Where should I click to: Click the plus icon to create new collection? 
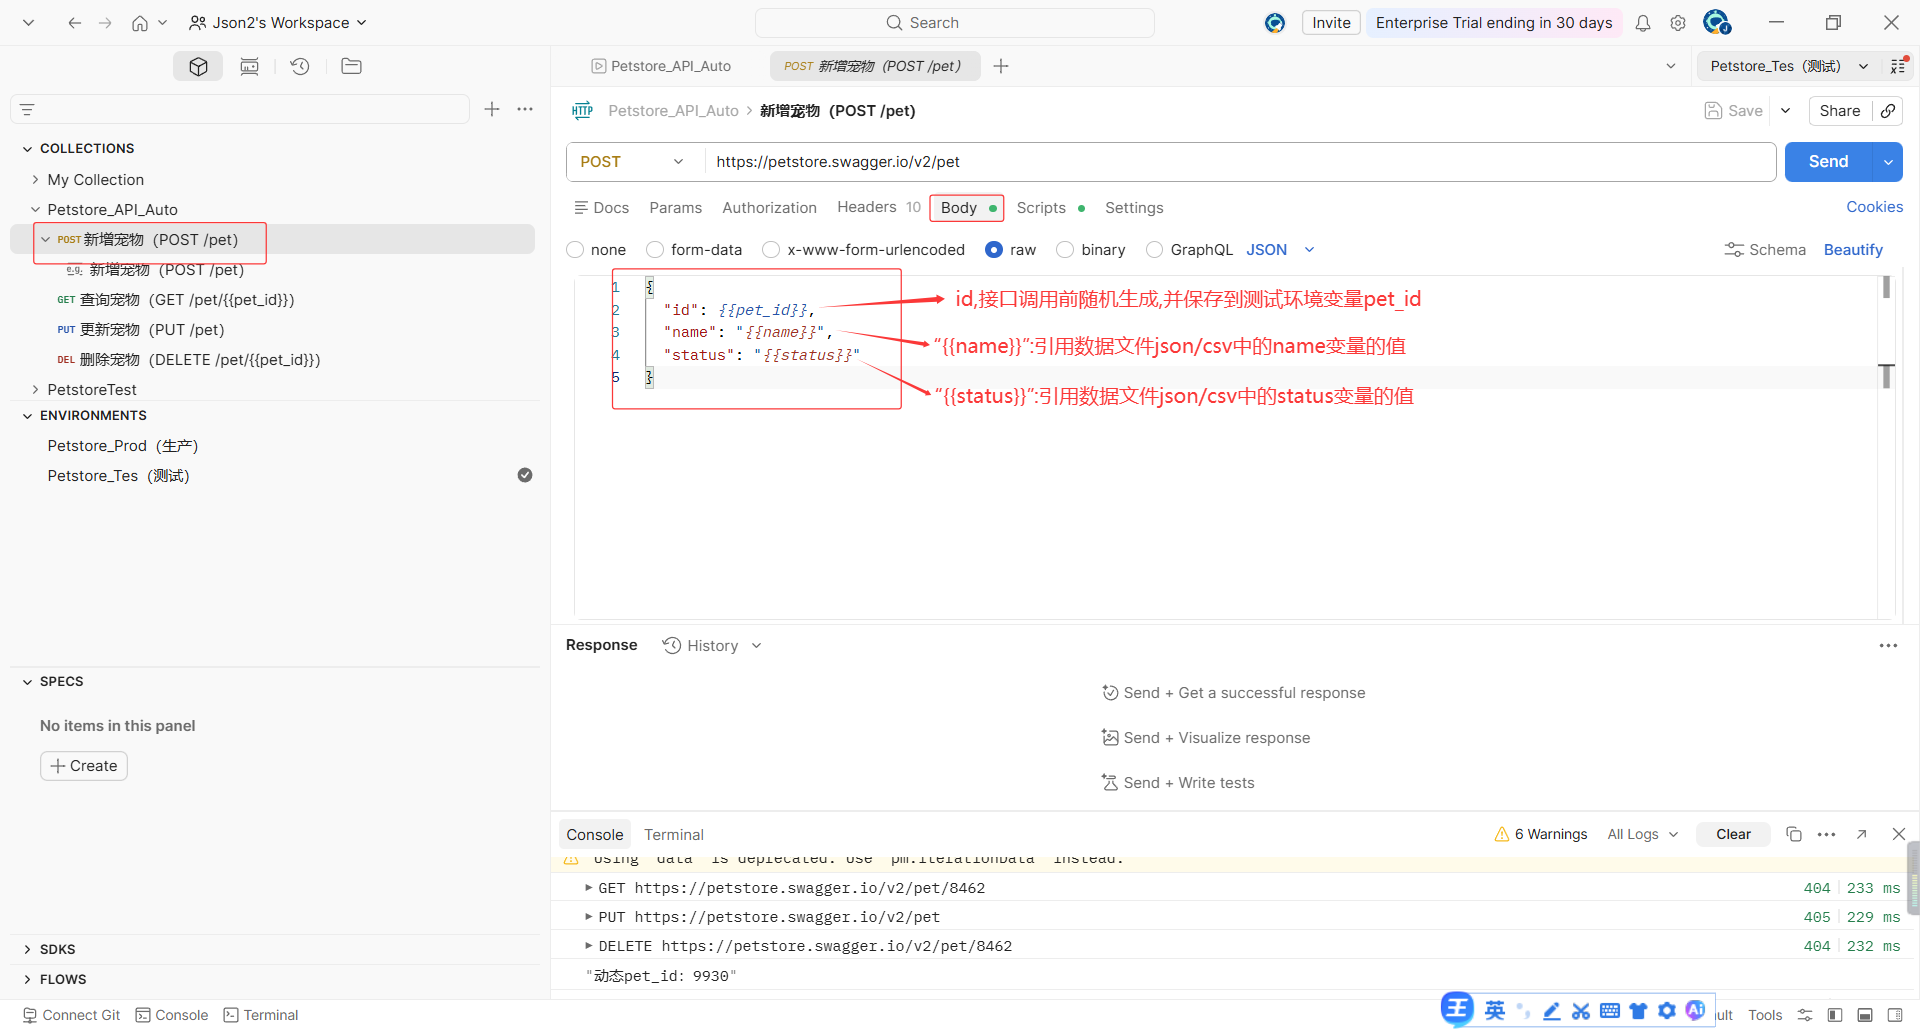coord(492,109)
